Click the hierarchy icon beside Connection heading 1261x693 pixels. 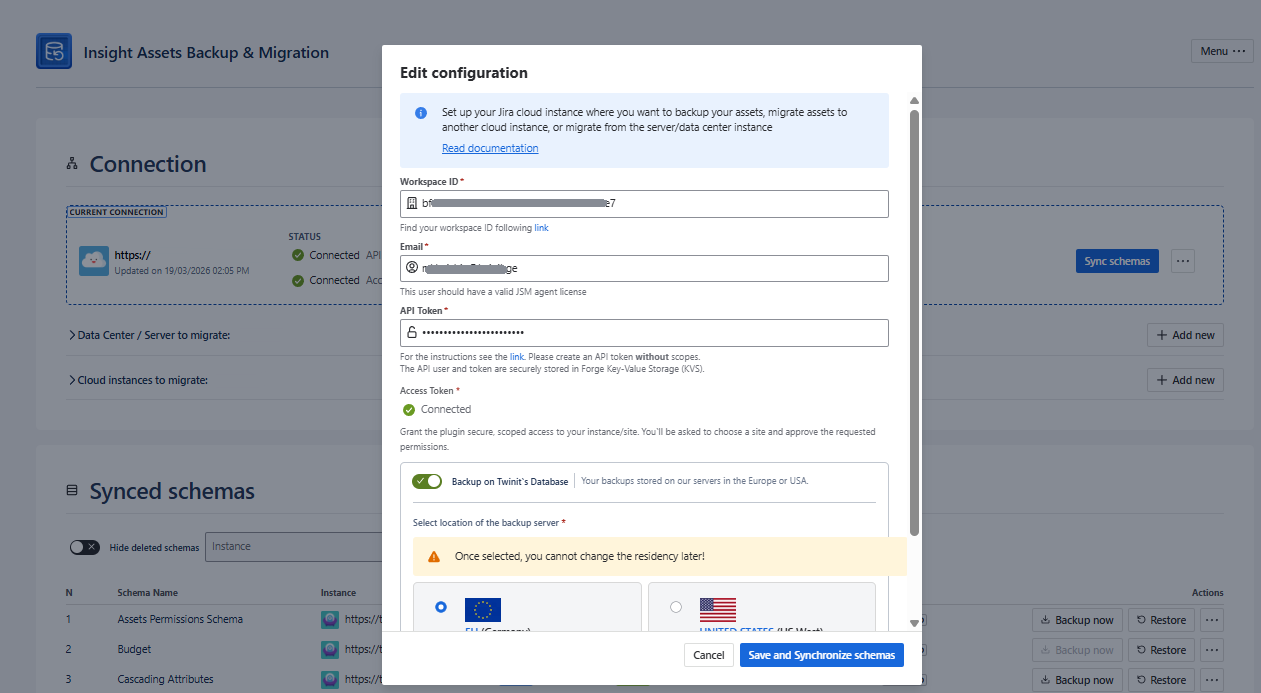click(72, 164)
